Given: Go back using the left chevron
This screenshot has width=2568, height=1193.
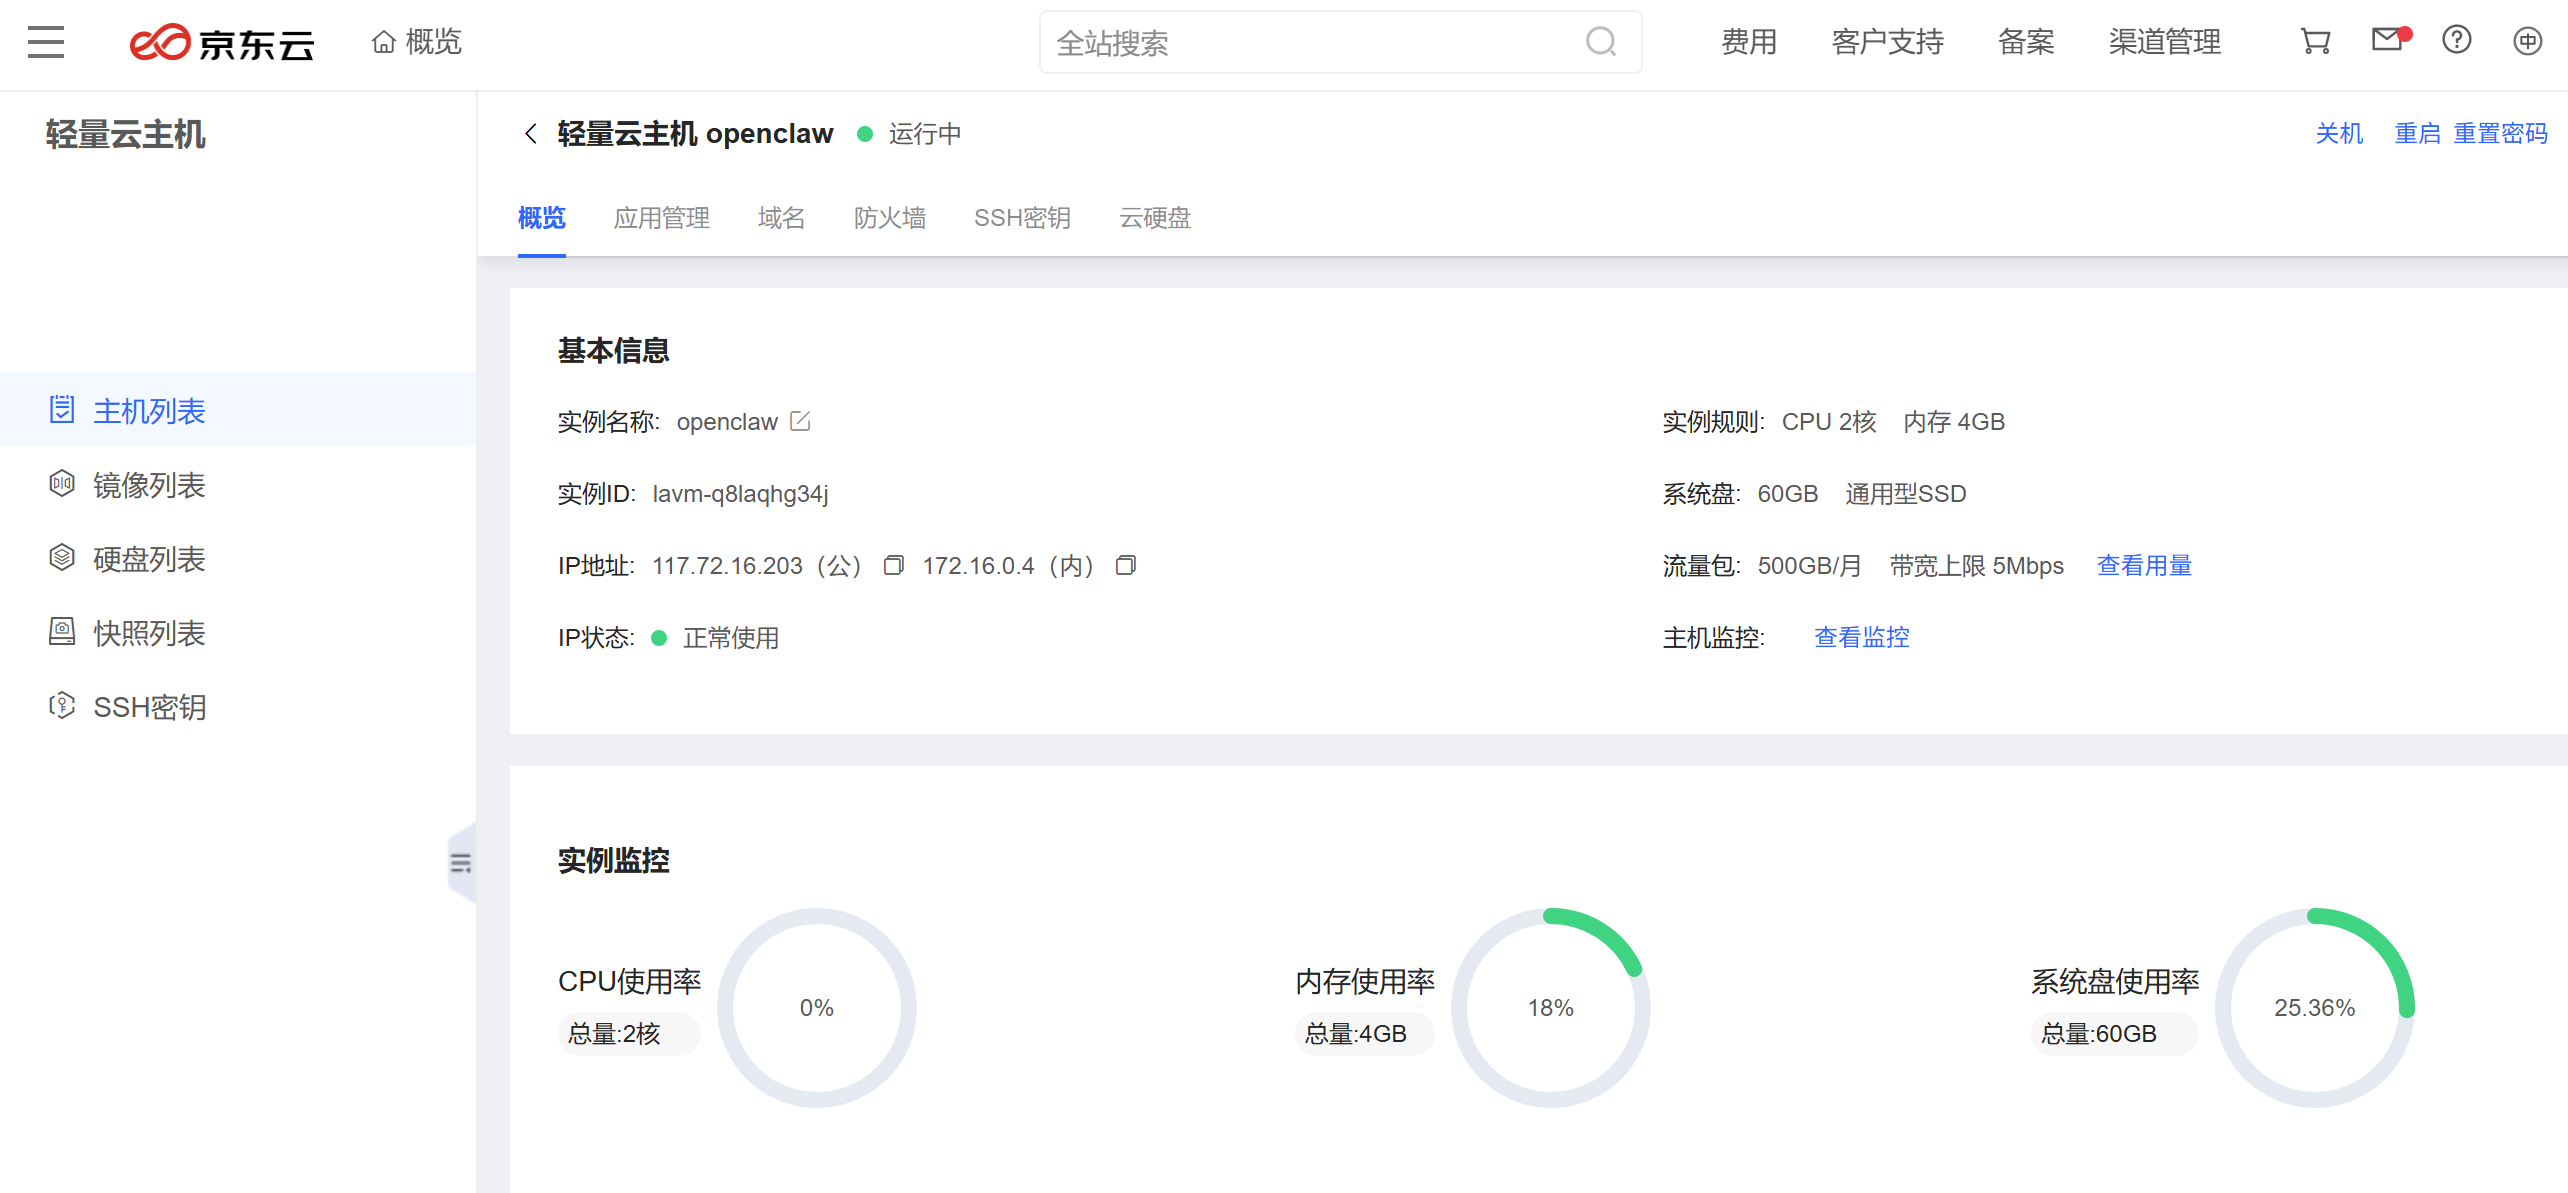Looking at the screenshot, I should click(x=531, y=134).
